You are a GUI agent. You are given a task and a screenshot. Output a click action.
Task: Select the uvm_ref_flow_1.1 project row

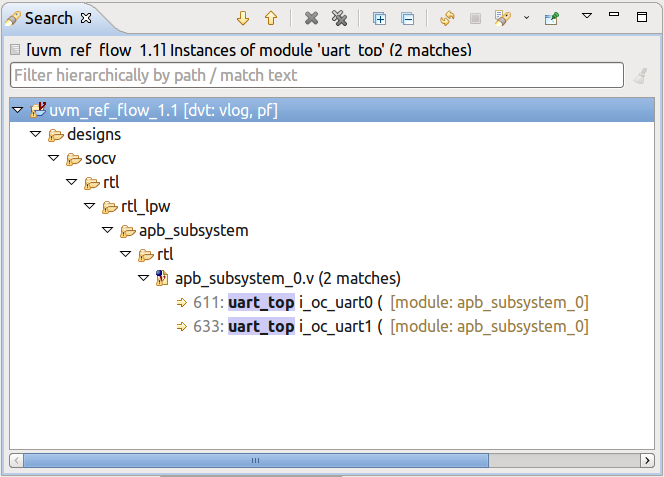point(332,110)
